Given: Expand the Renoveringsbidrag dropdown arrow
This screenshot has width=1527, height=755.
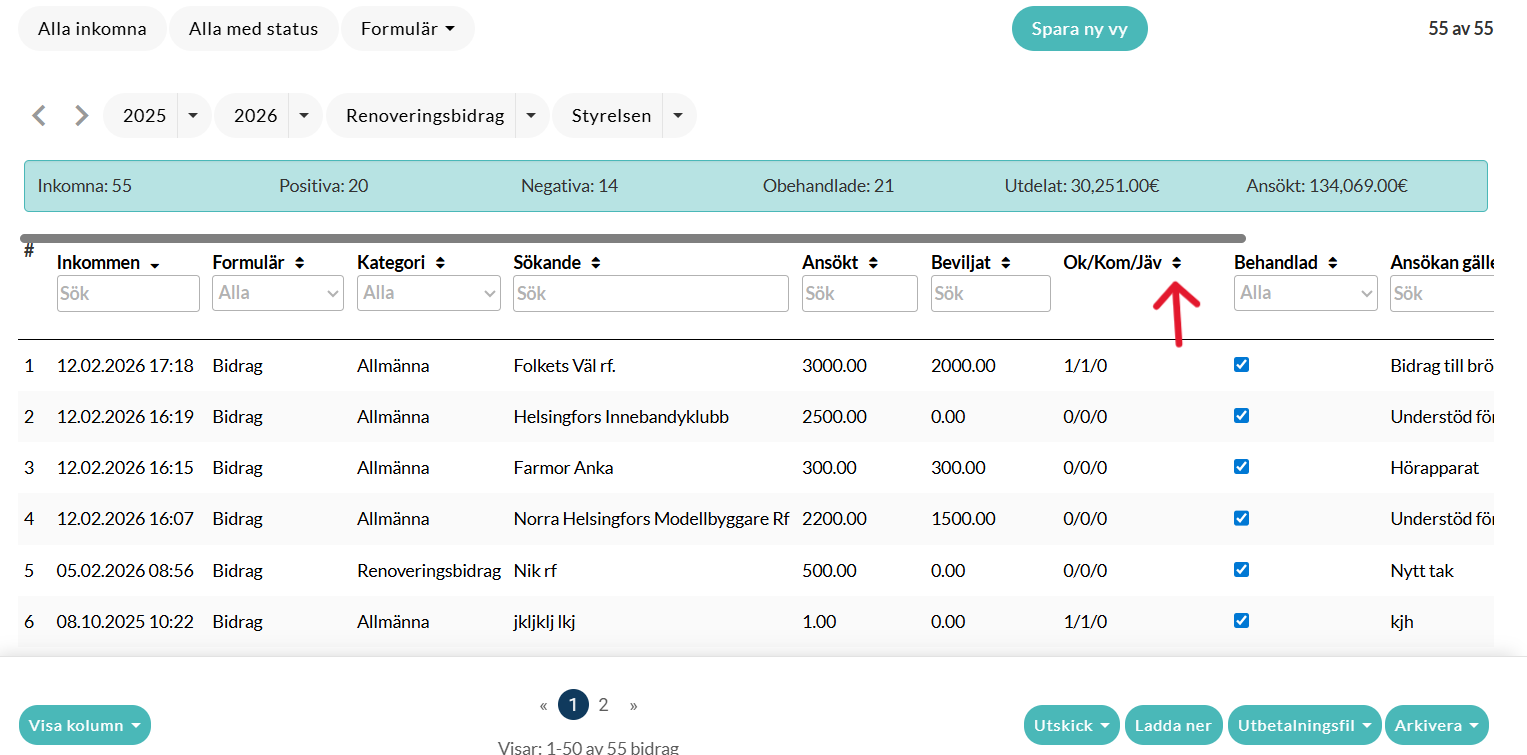Looking at the screenshot, I should 531,116.
